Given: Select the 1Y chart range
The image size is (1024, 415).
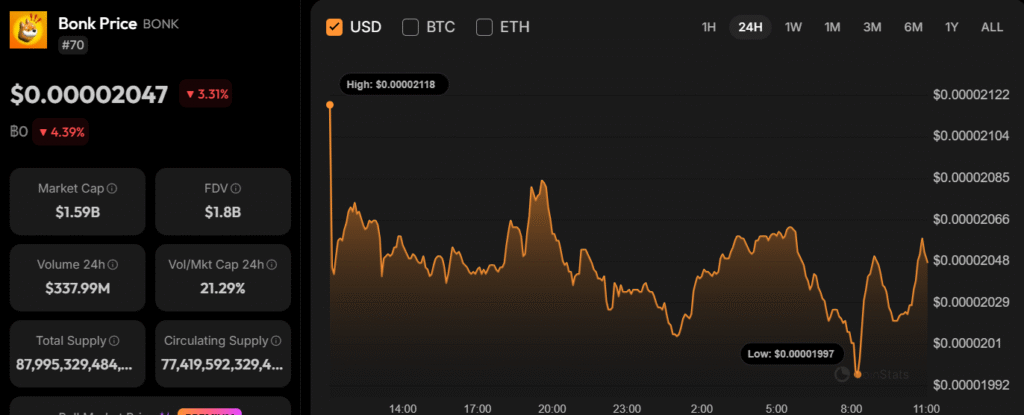Looking at the screenshot, I should 951,27.
